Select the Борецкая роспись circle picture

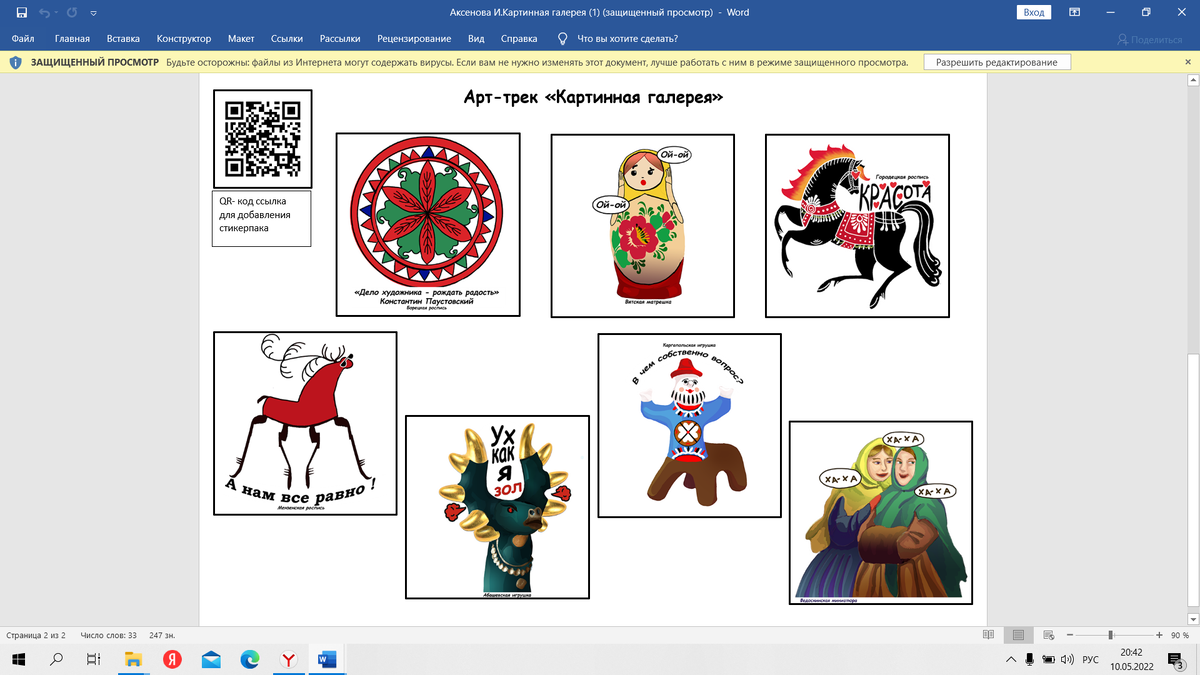427,225
